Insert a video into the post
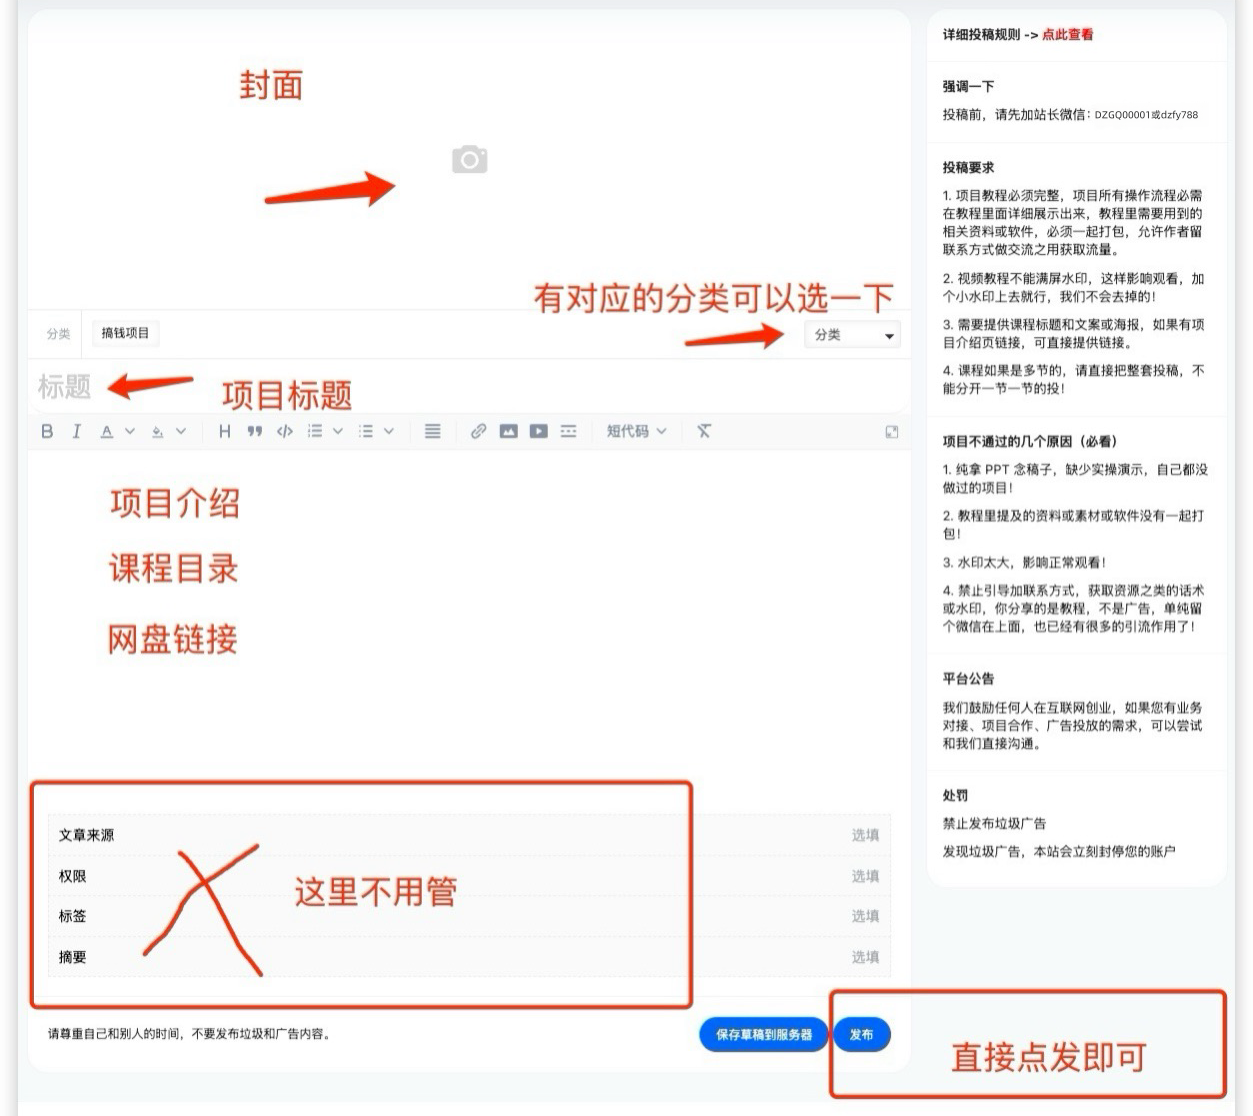This screenshot has height=1116, width=1253. 539,431
